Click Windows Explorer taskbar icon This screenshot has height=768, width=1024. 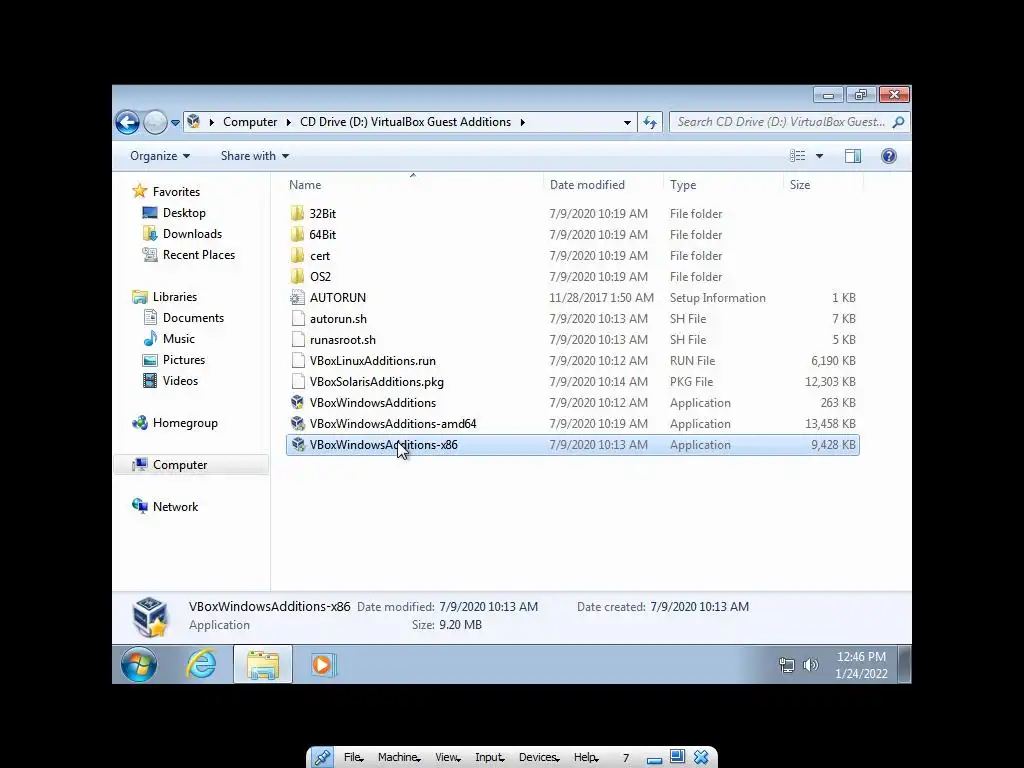click(x=263, y=665)
